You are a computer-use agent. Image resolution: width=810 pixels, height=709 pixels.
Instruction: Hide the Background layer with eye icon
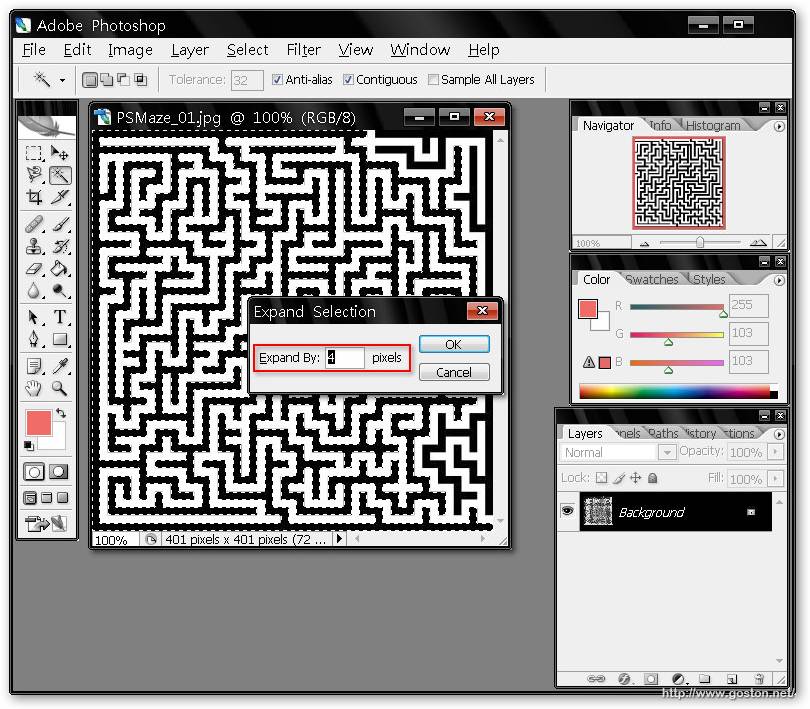(x=567, y=511)
